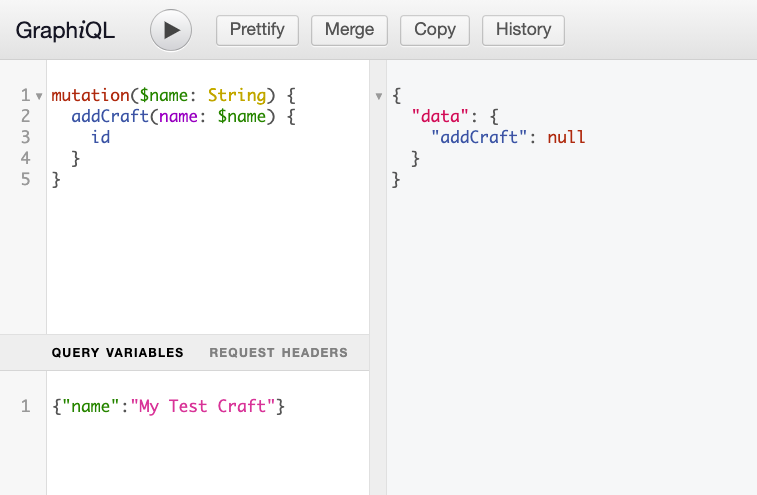757x495 pixels.
Task: Click the "data" key in the response
Action: pos(438,117)
